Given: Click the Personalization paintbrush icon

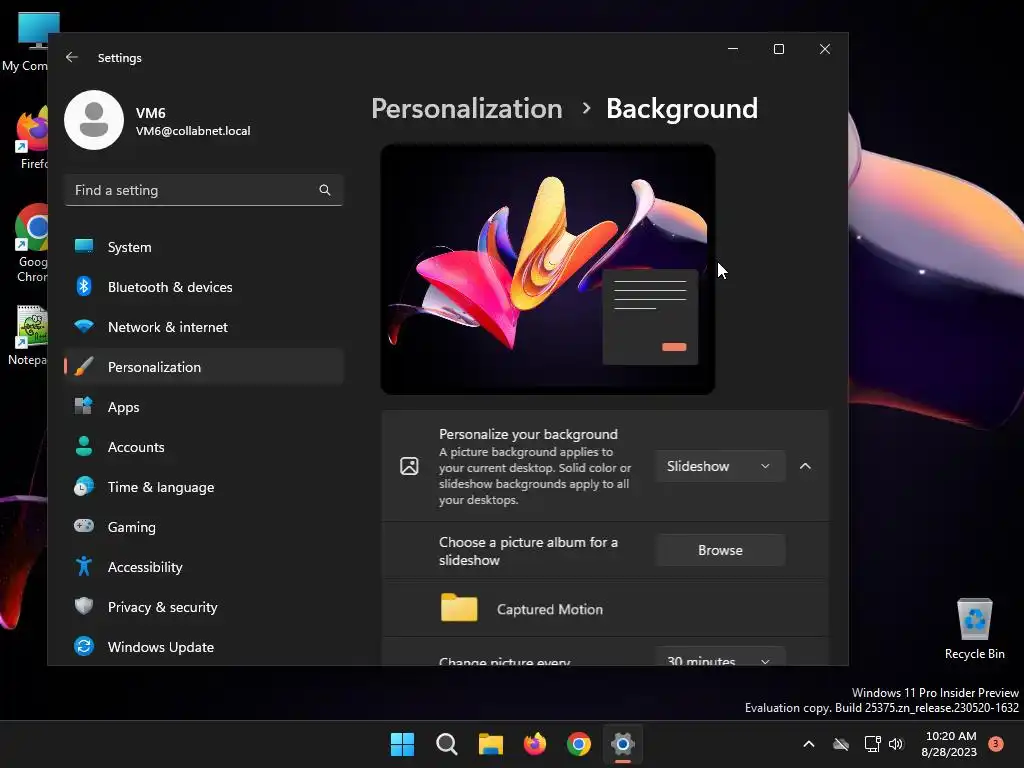Looking at the screenshot, I should tap(84, 366).
